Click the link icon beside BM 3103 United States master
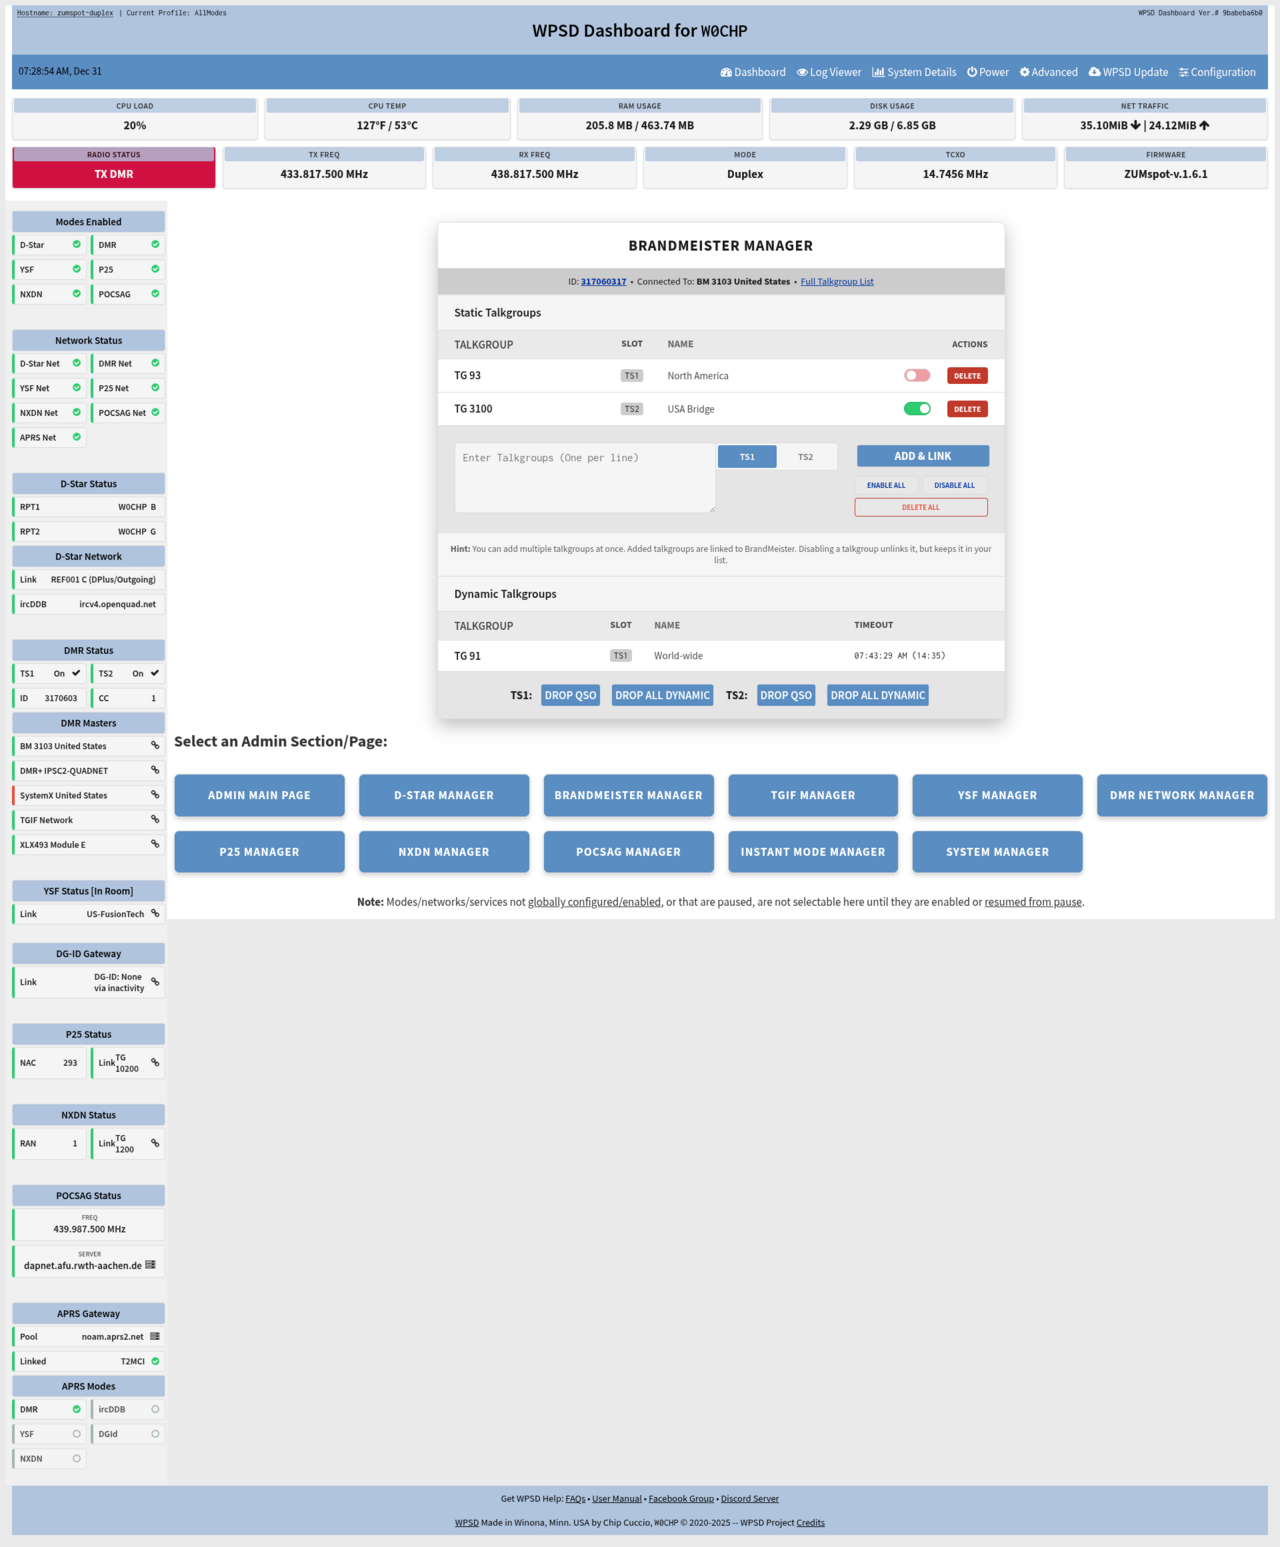 (155, 746)
